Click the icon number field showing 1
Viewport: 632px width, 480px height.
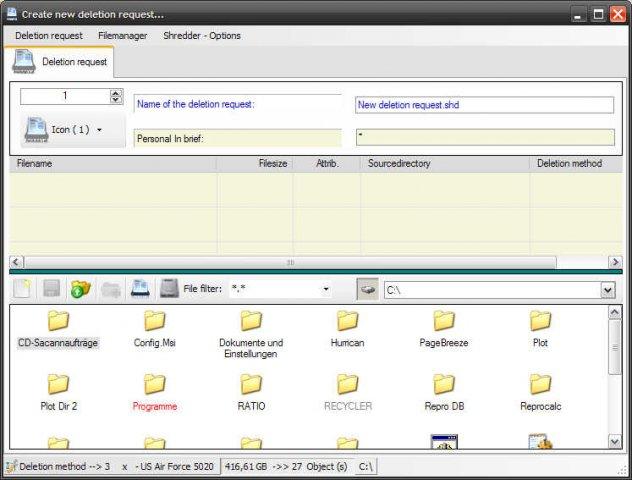[65, 96]
